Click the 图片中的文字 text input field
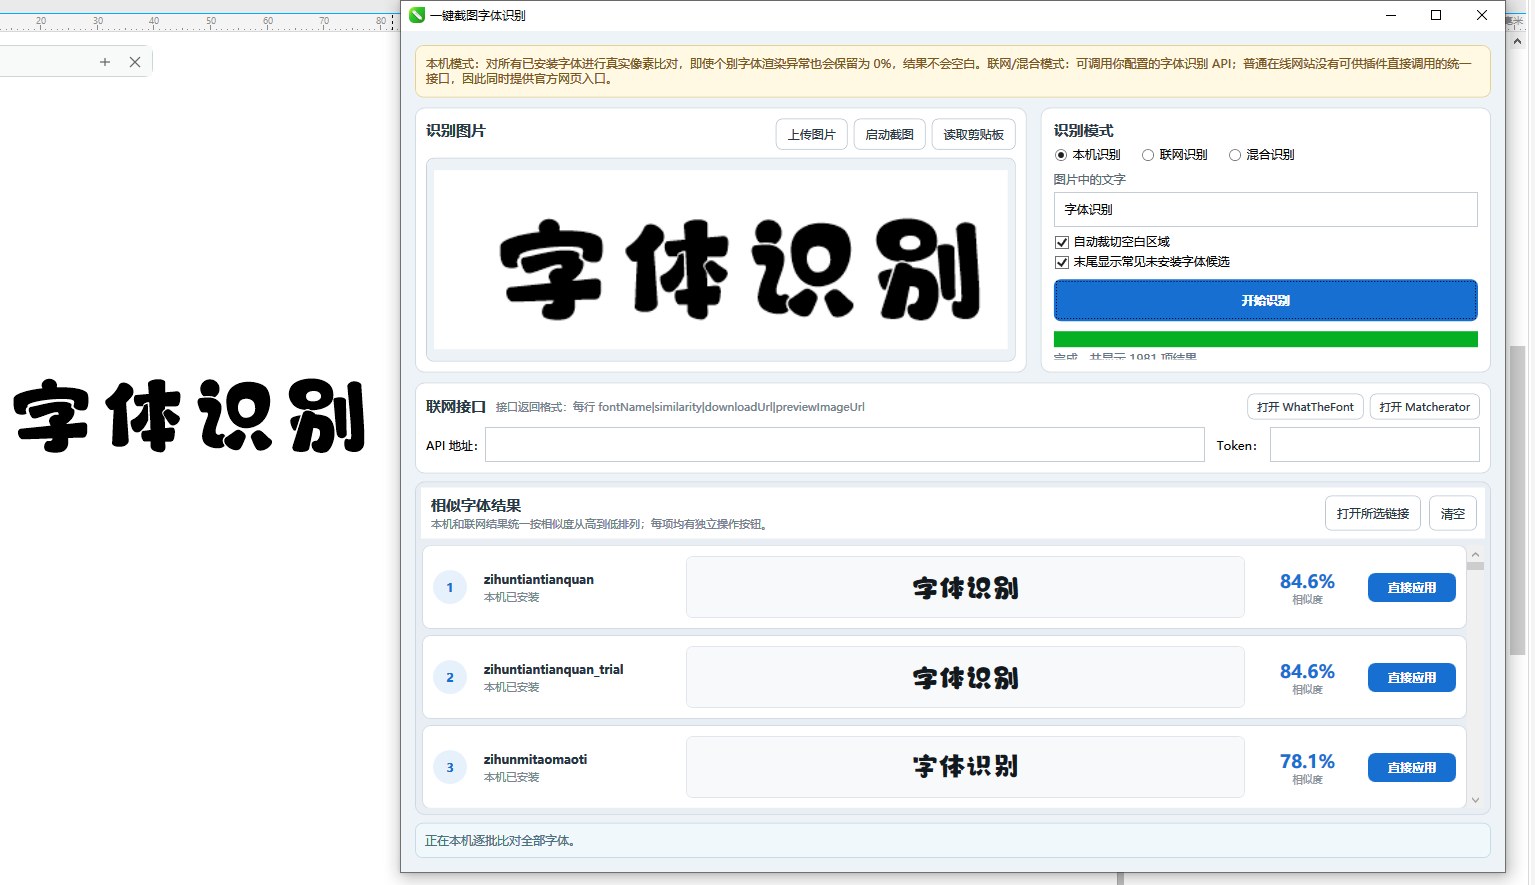 coord(1265,209)
